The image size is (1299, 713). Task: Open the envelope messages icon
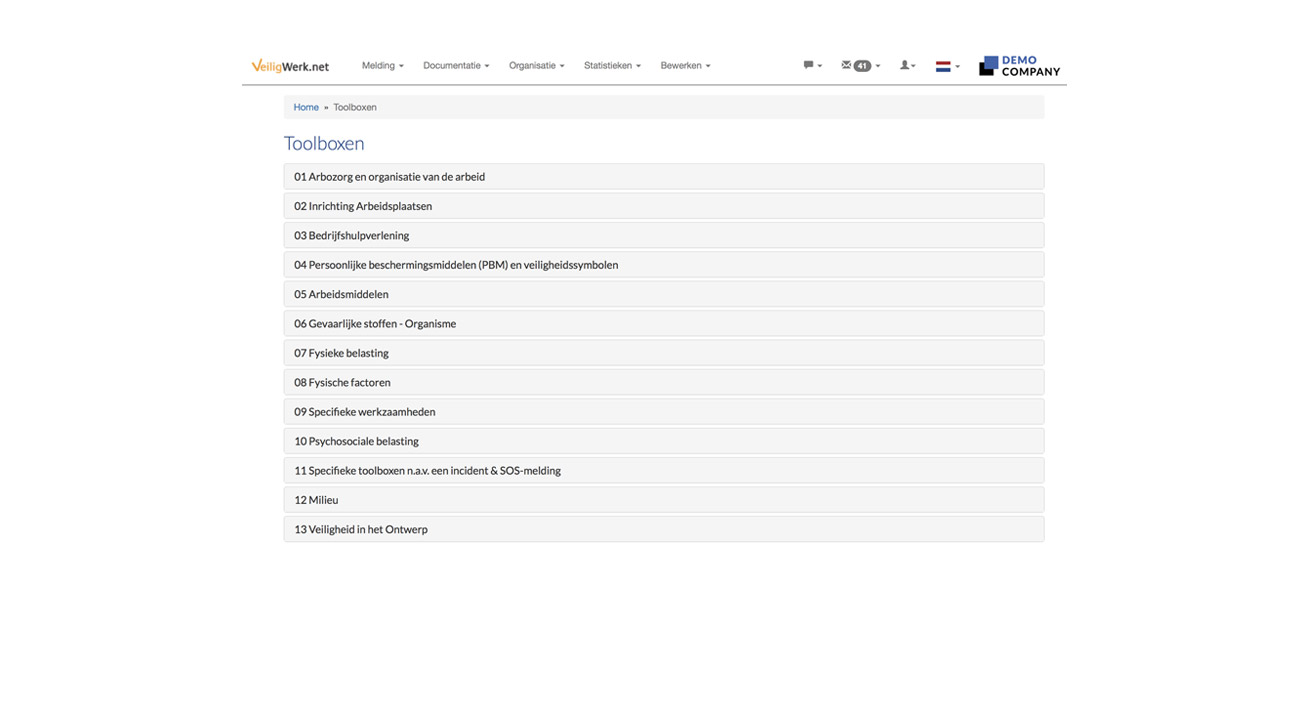coord(846,66)
